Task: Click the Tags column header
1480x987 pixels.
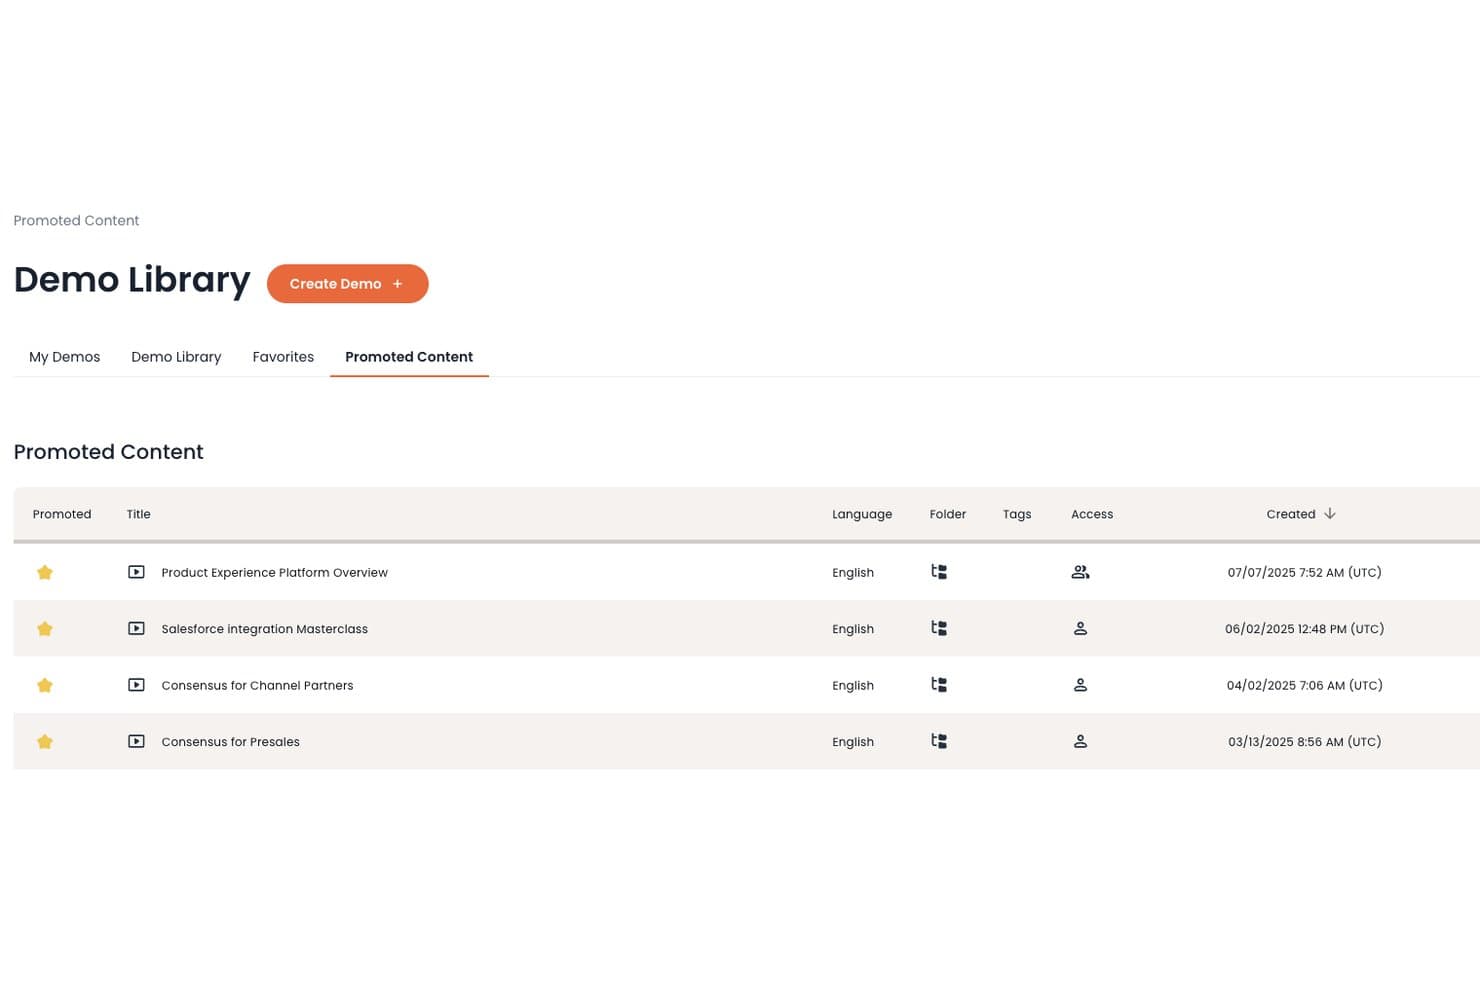Action: coord(1017,514)
